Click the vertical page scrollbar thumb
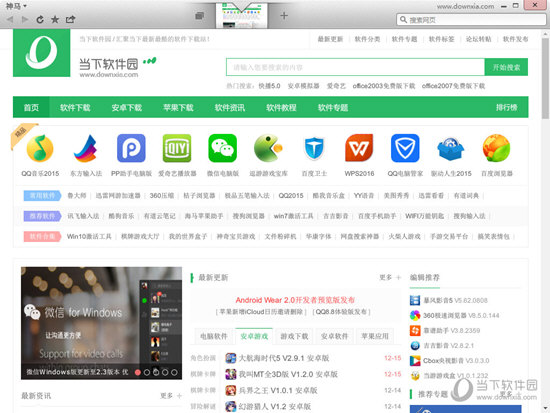Image resolution: width=550 pixels, height=413 pixels. pyautogui.click(x=545, y=78)
